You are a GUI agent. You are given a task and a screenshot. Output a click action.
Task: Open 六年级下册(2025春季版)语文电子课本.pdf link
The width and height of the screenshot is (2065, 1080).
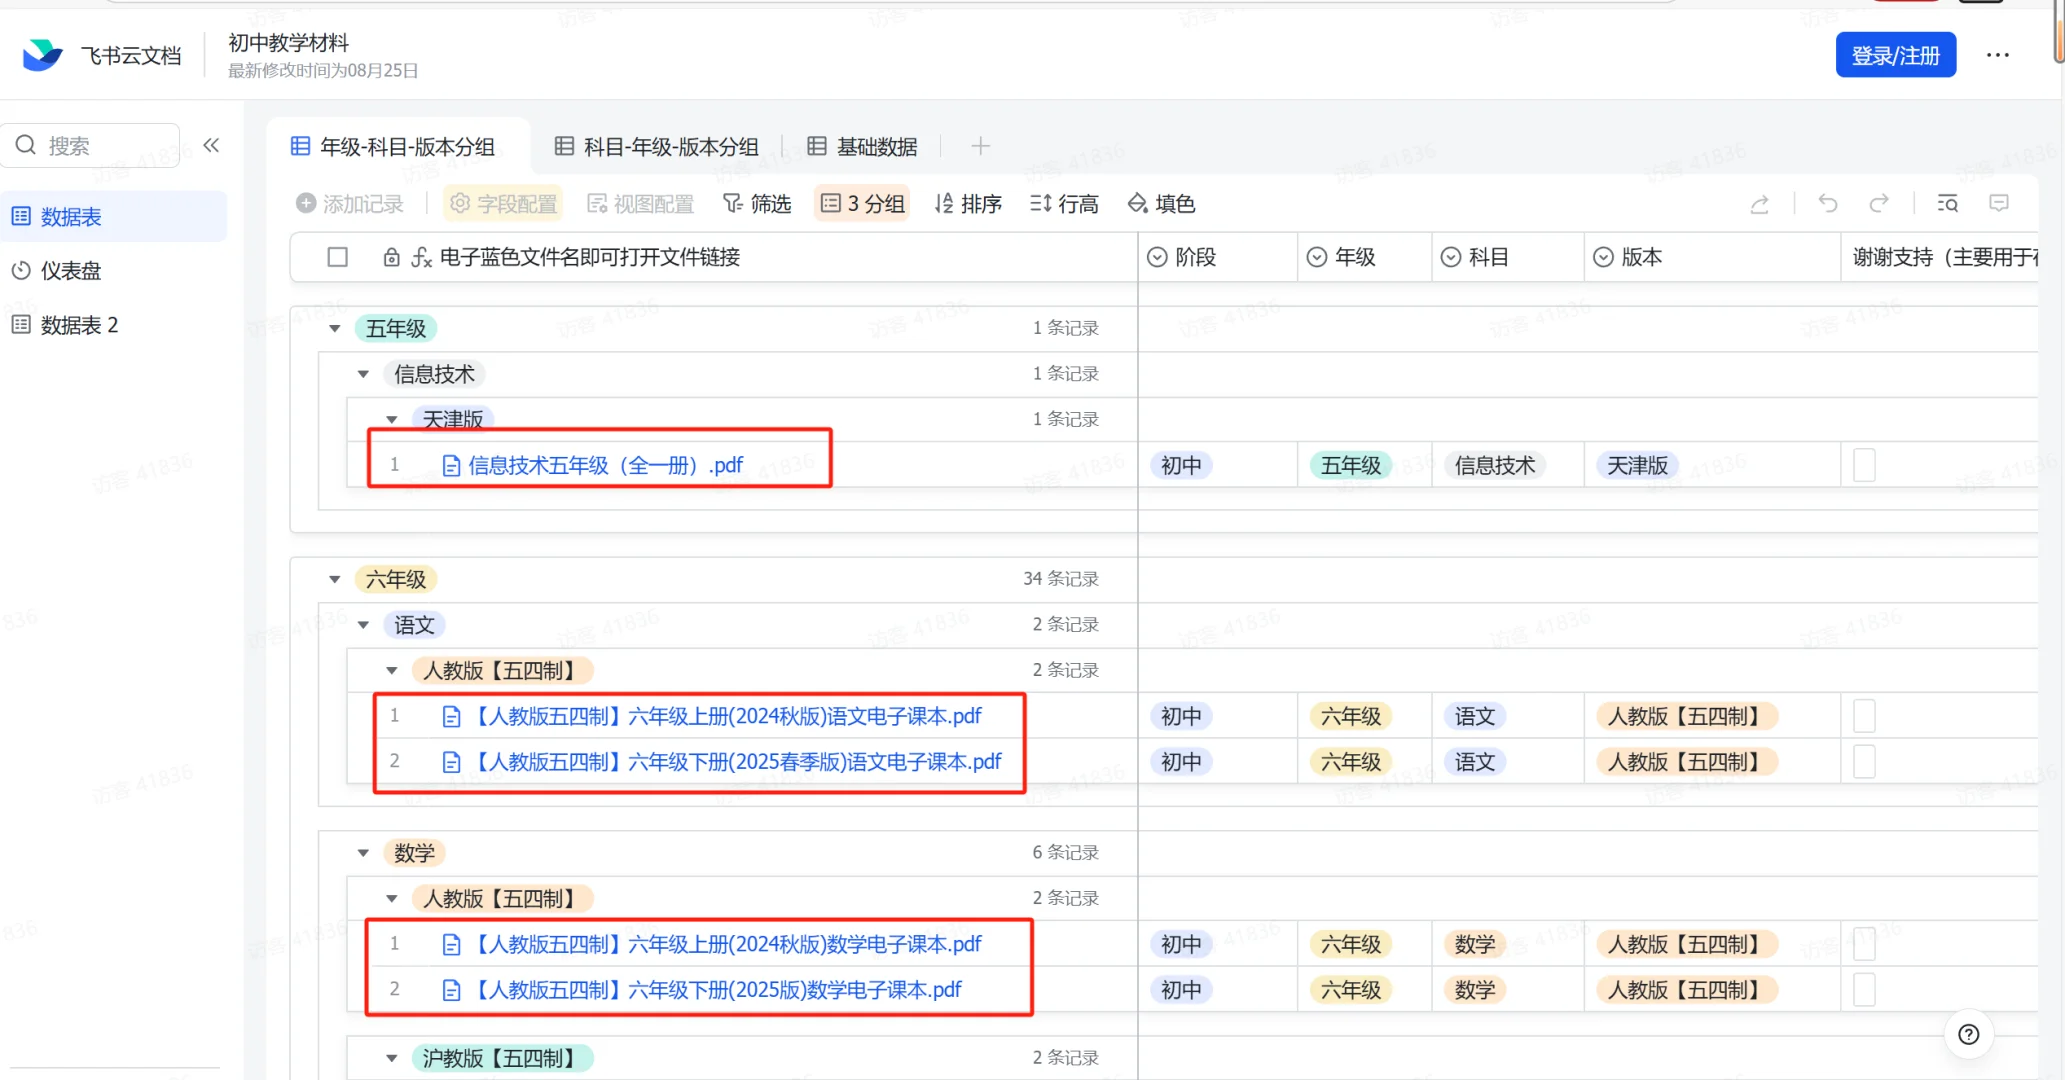tap(735, 762)
